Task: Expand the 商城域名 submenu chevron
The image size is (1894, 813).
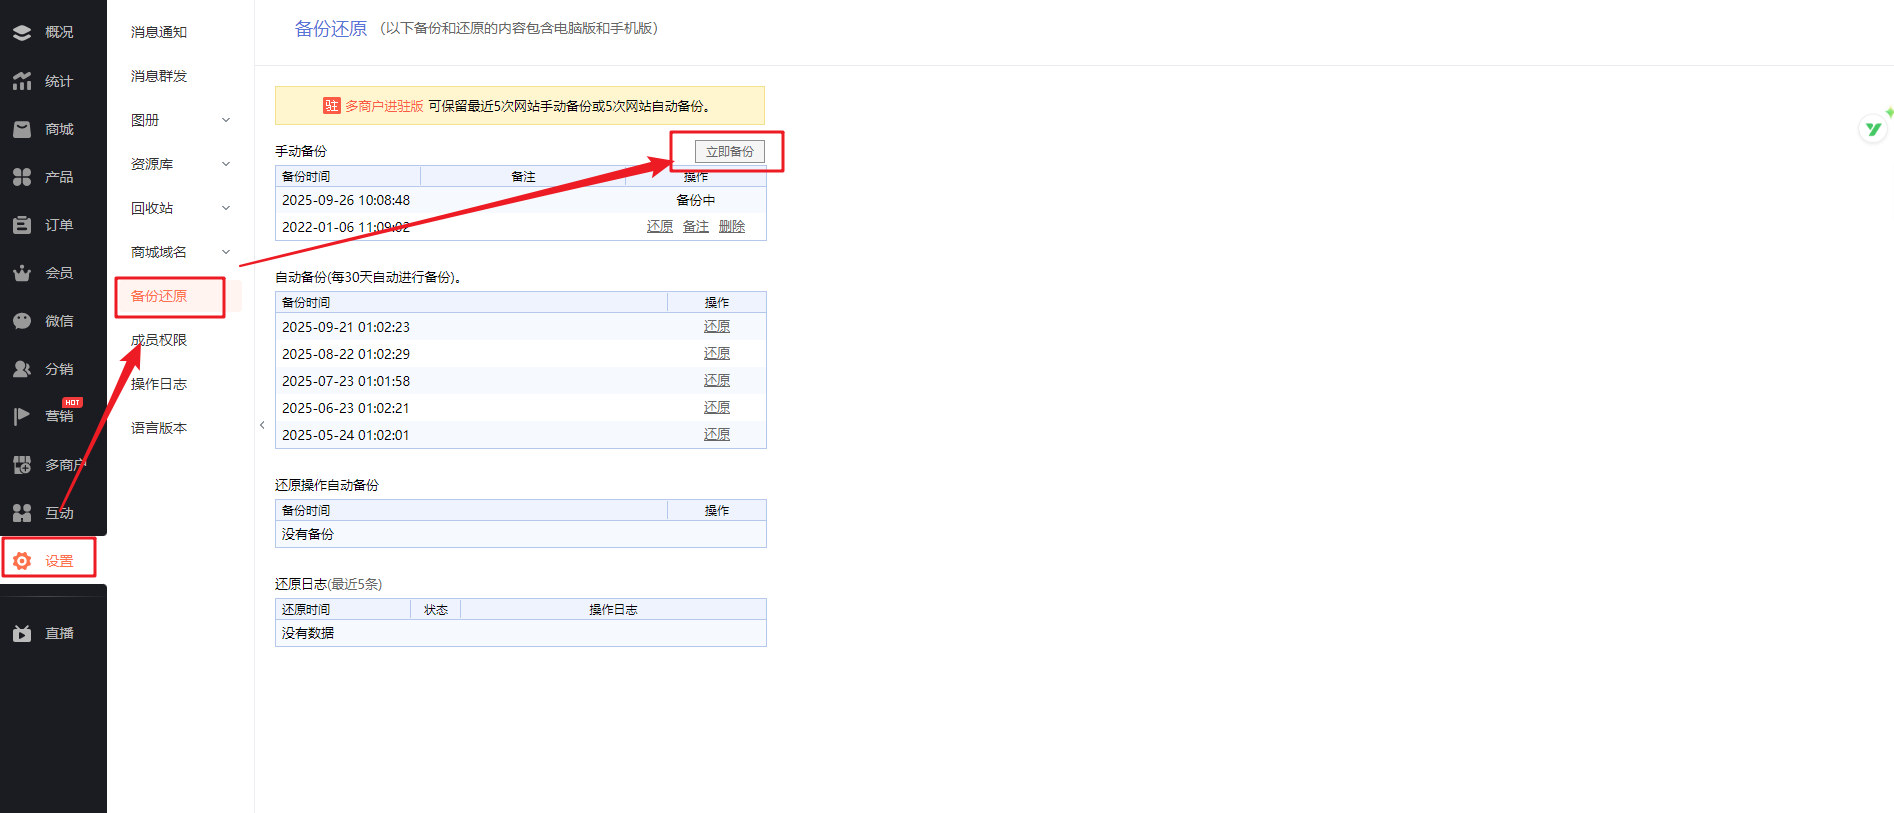Action: [x=226, y=252]
